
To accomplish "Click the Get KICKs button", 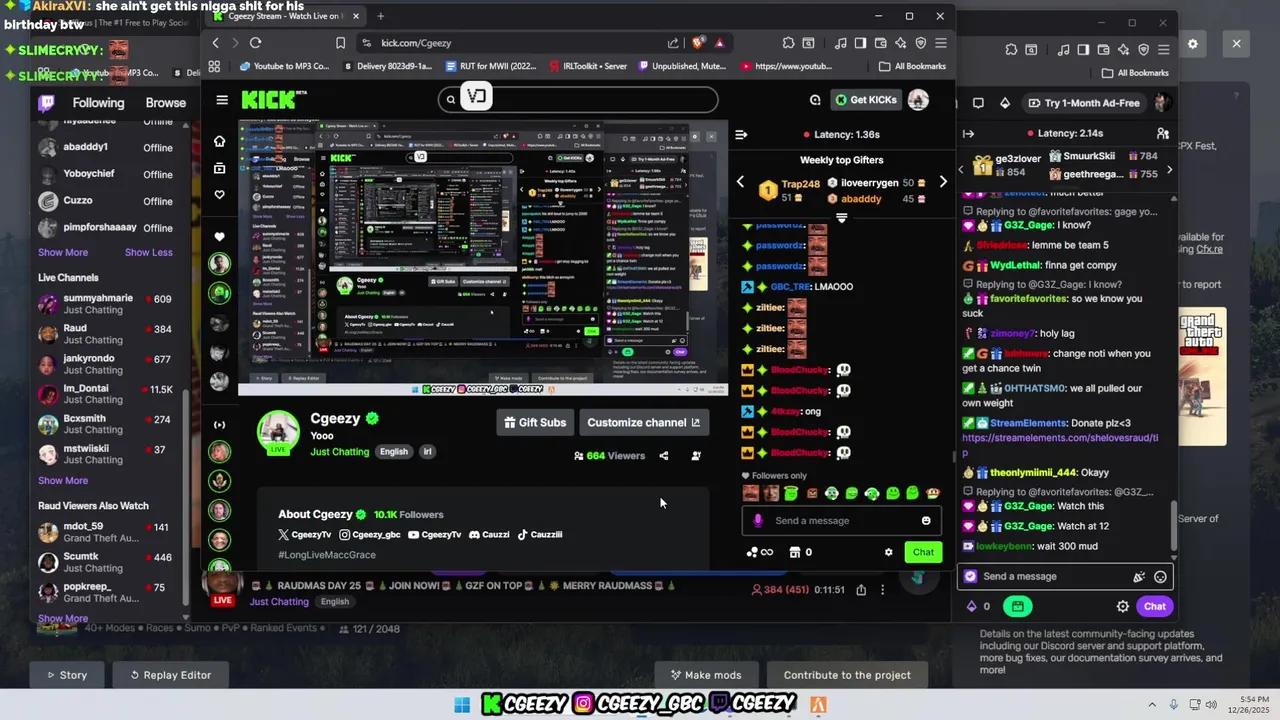I will click(866, 100).
